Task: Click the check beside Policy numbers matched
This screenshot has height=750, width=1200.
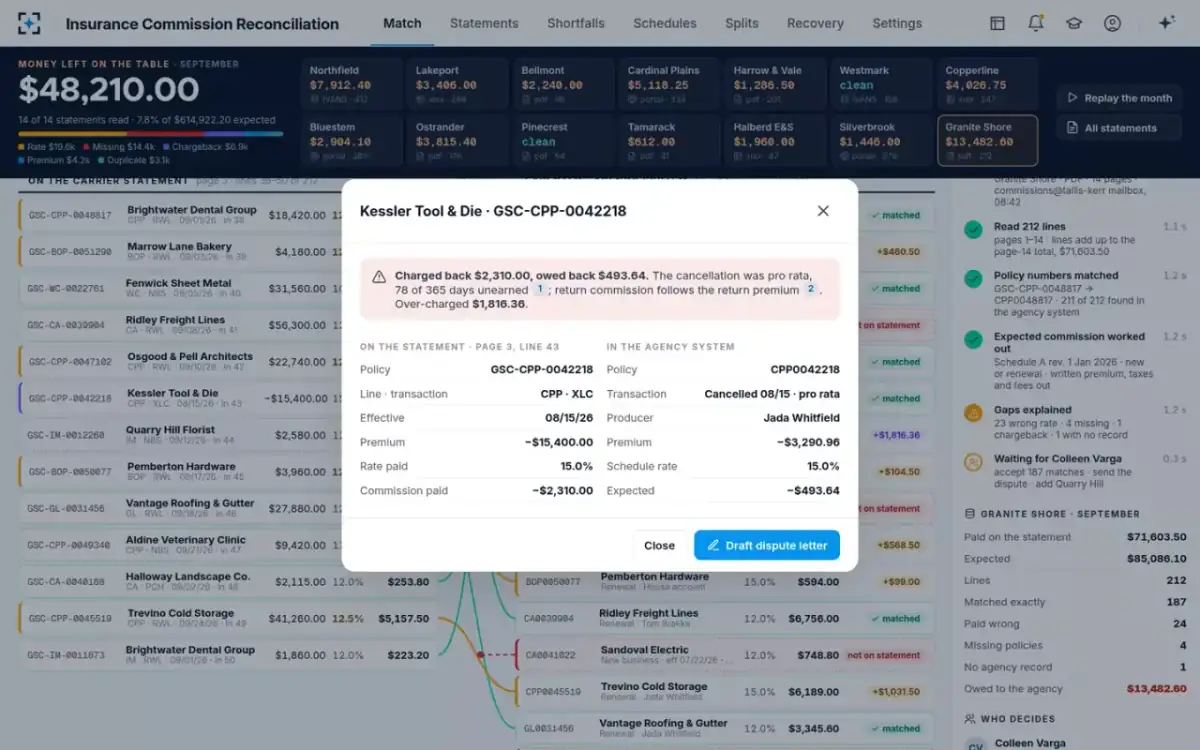Action: coord(973,277)
